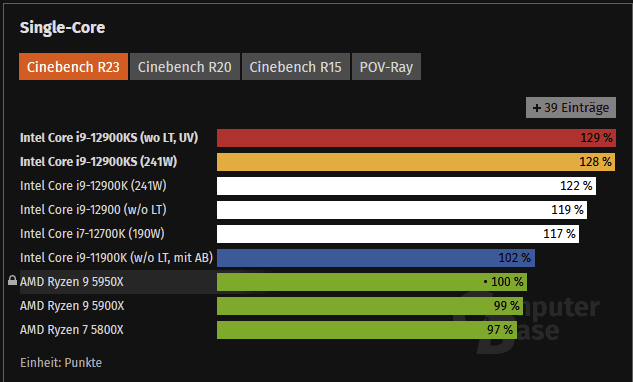The height and width of the screenshot is (382, 633).
Task: Select the Cinebench R23 tab
Action: (x=73, y=67)
